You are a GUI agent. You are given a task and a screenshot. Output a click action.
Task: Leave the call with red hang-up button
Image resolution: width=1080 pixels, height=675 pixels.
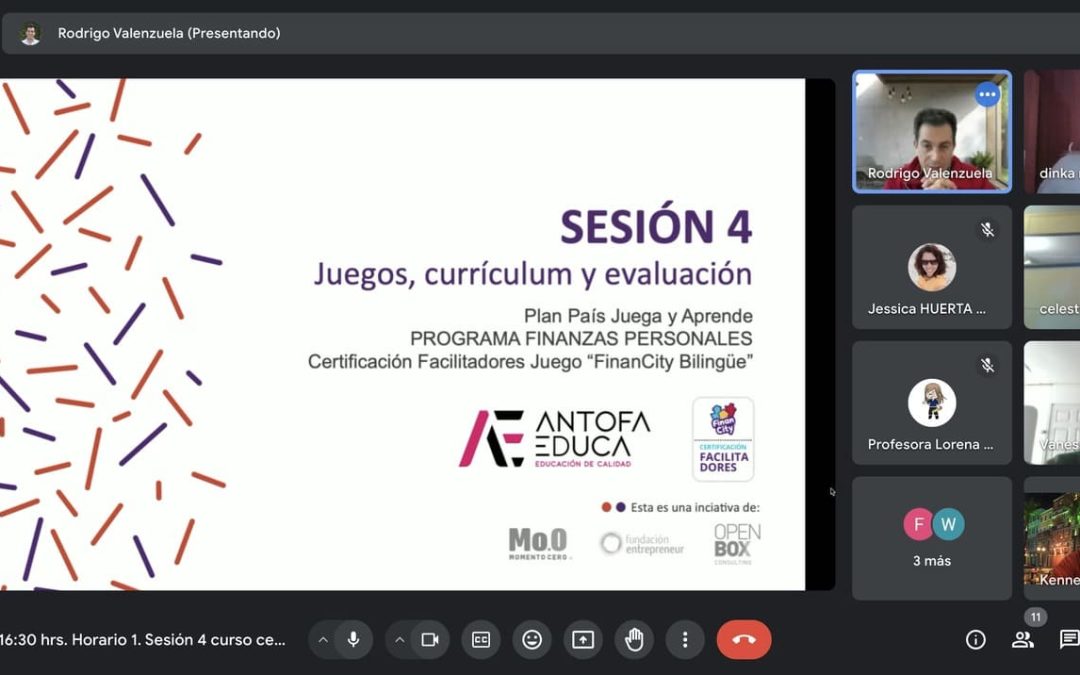[744, 640]
